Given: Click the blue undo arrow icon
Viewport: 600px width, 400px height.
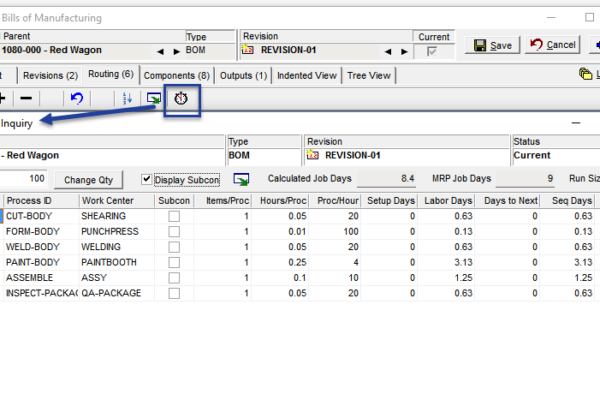Looking at the screenshot, I should point(77,98).
